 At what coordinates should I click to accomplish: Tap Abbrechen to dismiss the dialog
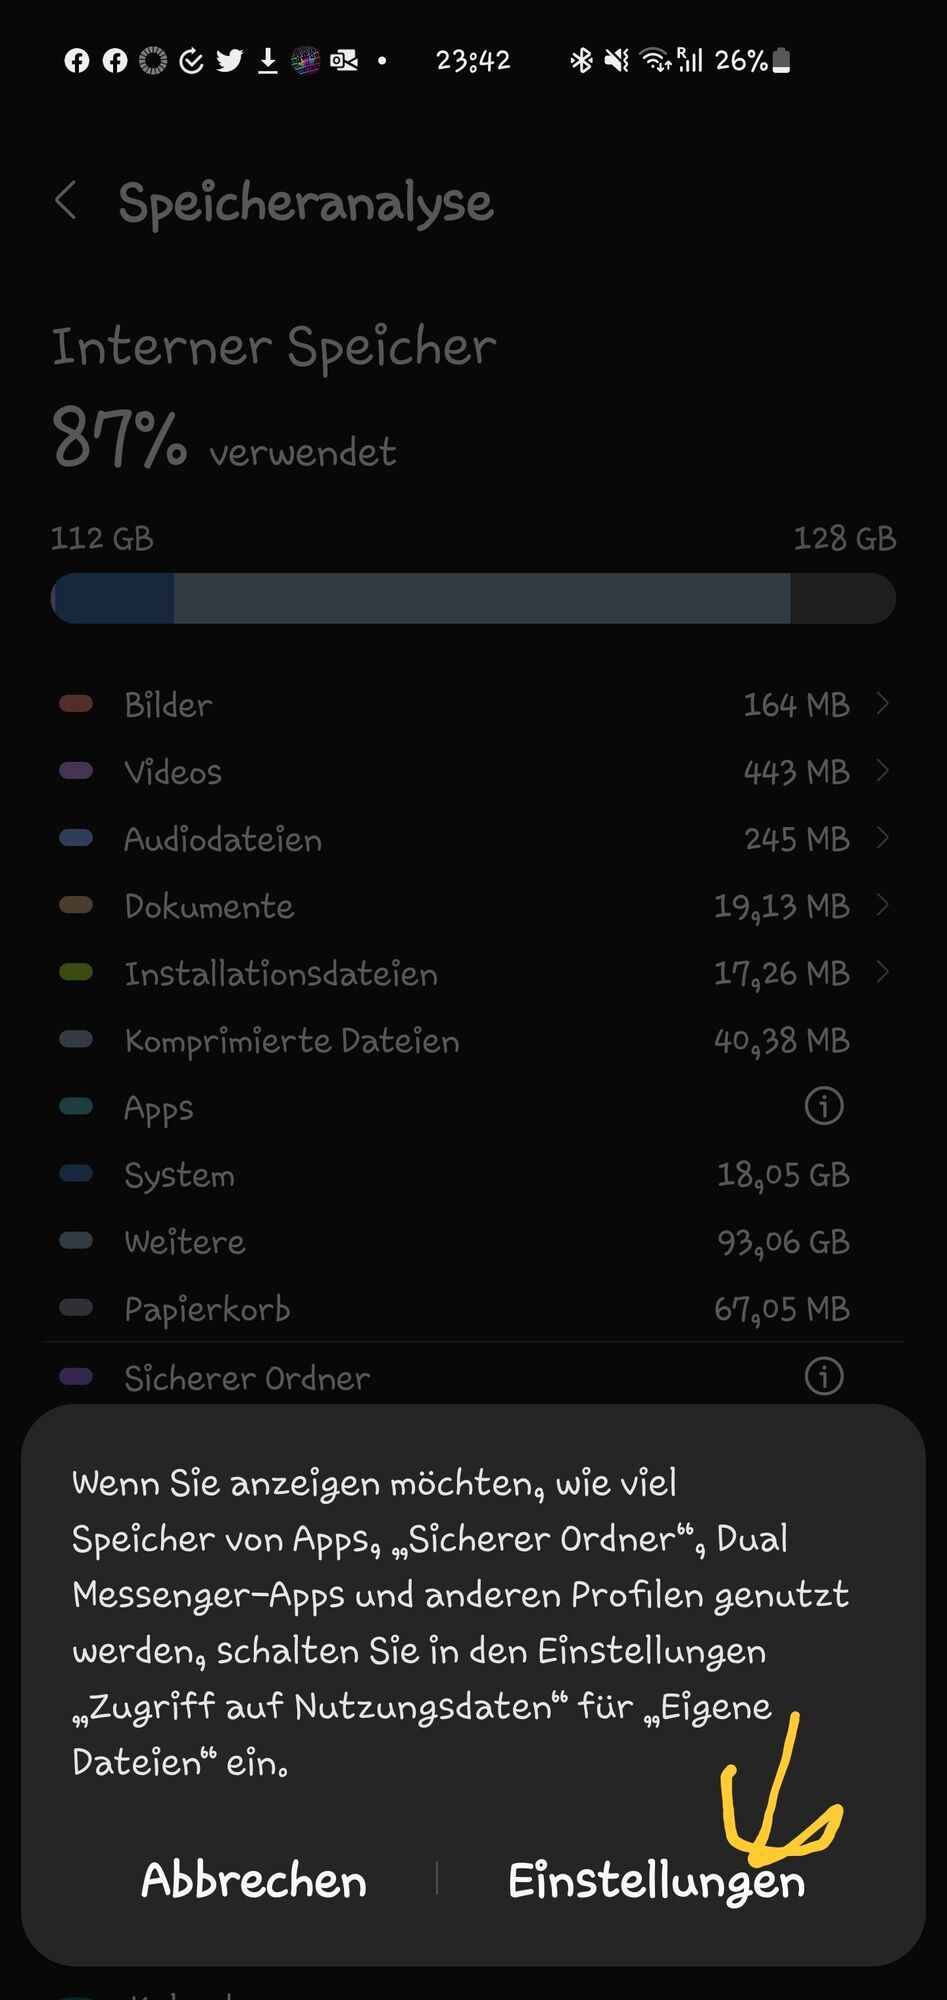click(254, 1880)
